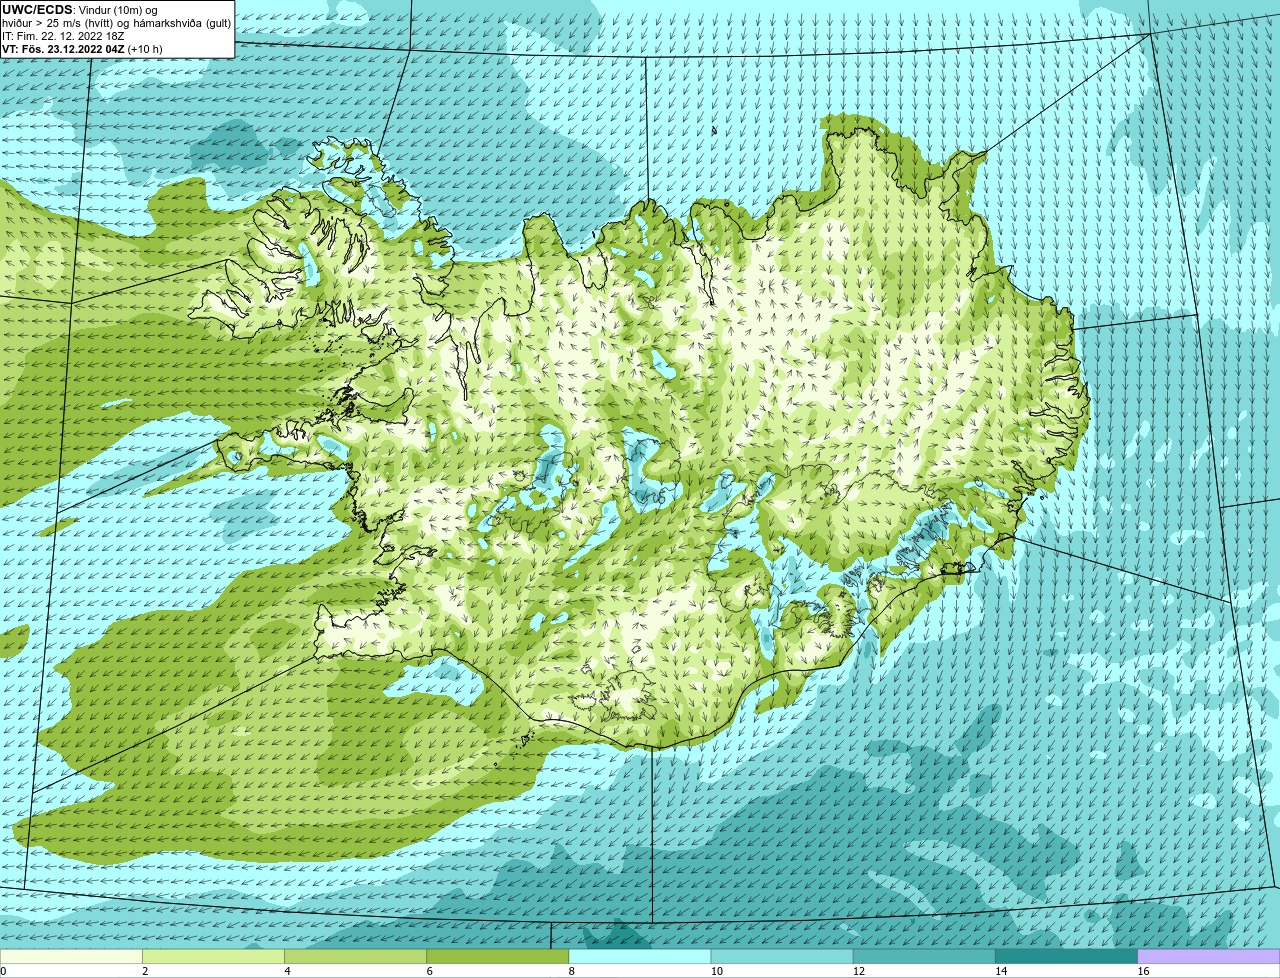Click the dark teal 14–16 legend swatch

(x=1066, y=956)
